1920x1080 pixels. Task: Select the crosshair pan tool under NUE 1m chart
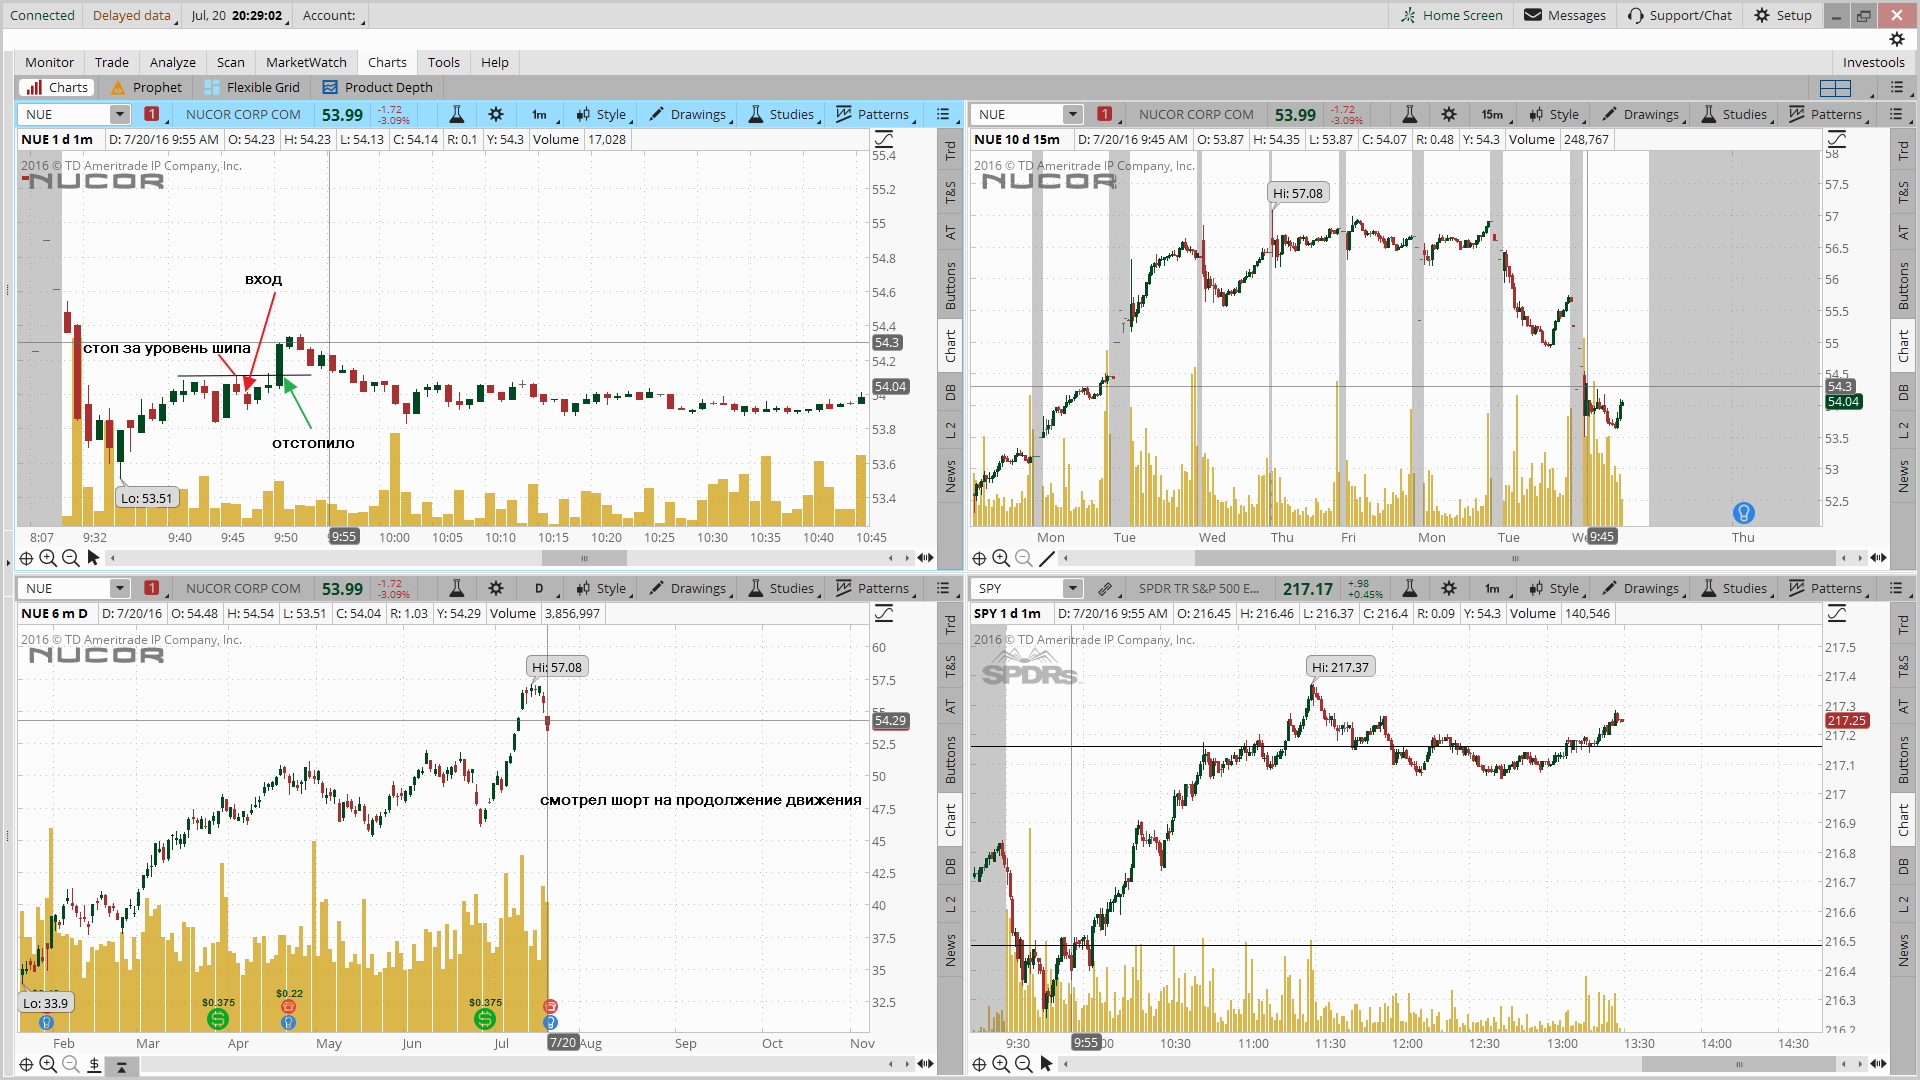click(26, 558)
